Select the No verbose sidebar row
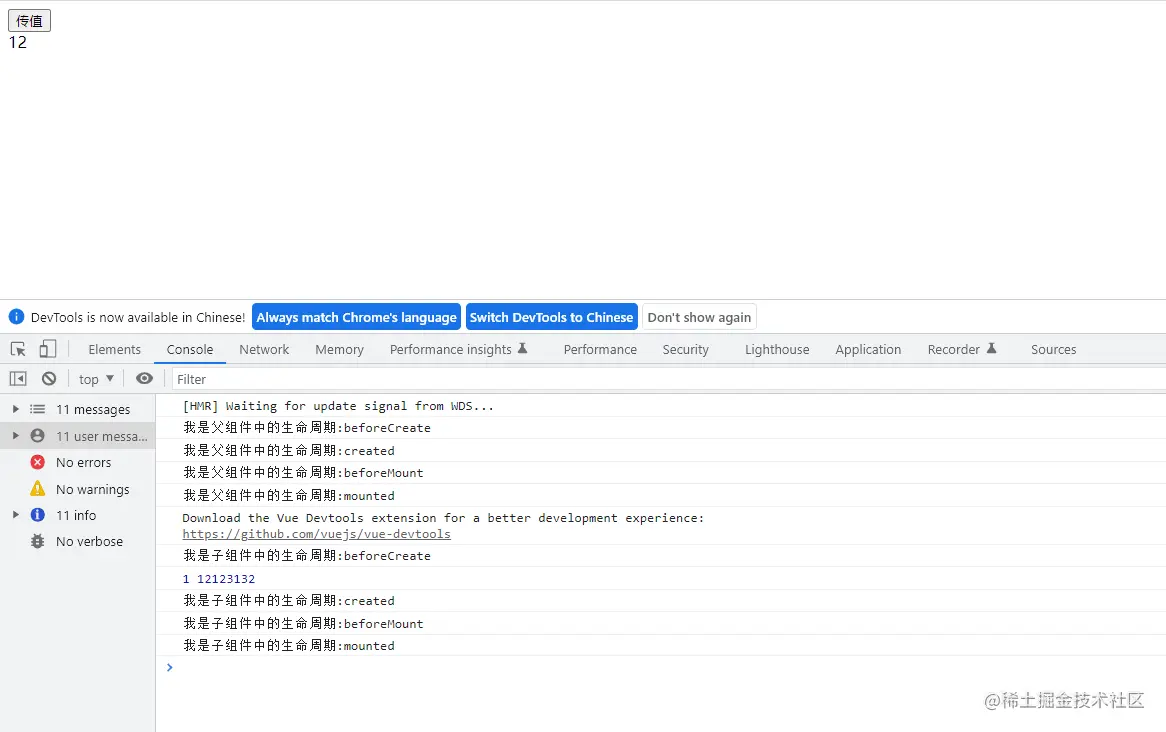The image size is (1166, 732). click(x=77, y=541)
